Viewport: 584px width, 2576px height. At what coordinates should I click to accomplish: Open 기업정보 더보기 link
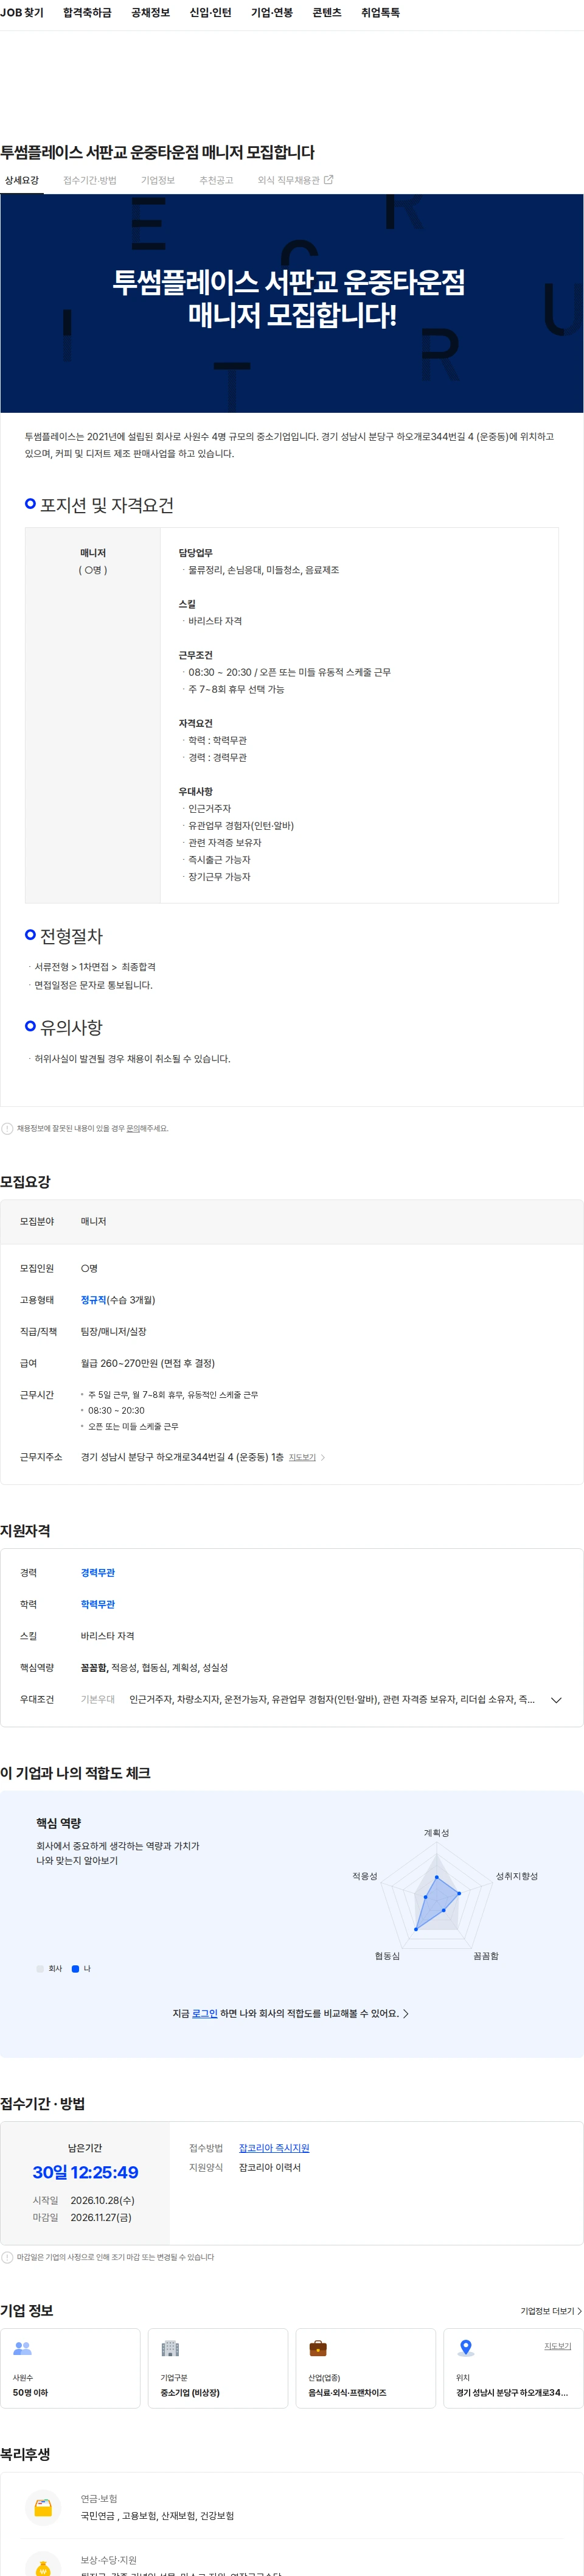551,2311
